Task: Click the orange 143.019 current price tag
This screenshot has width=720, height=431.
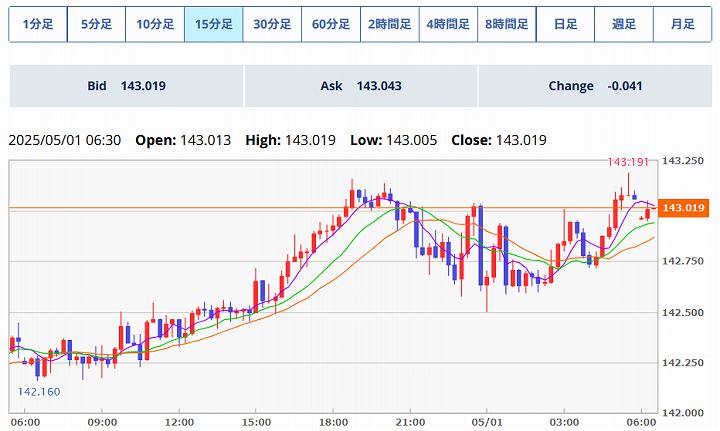Action: (x=683, y=208)
